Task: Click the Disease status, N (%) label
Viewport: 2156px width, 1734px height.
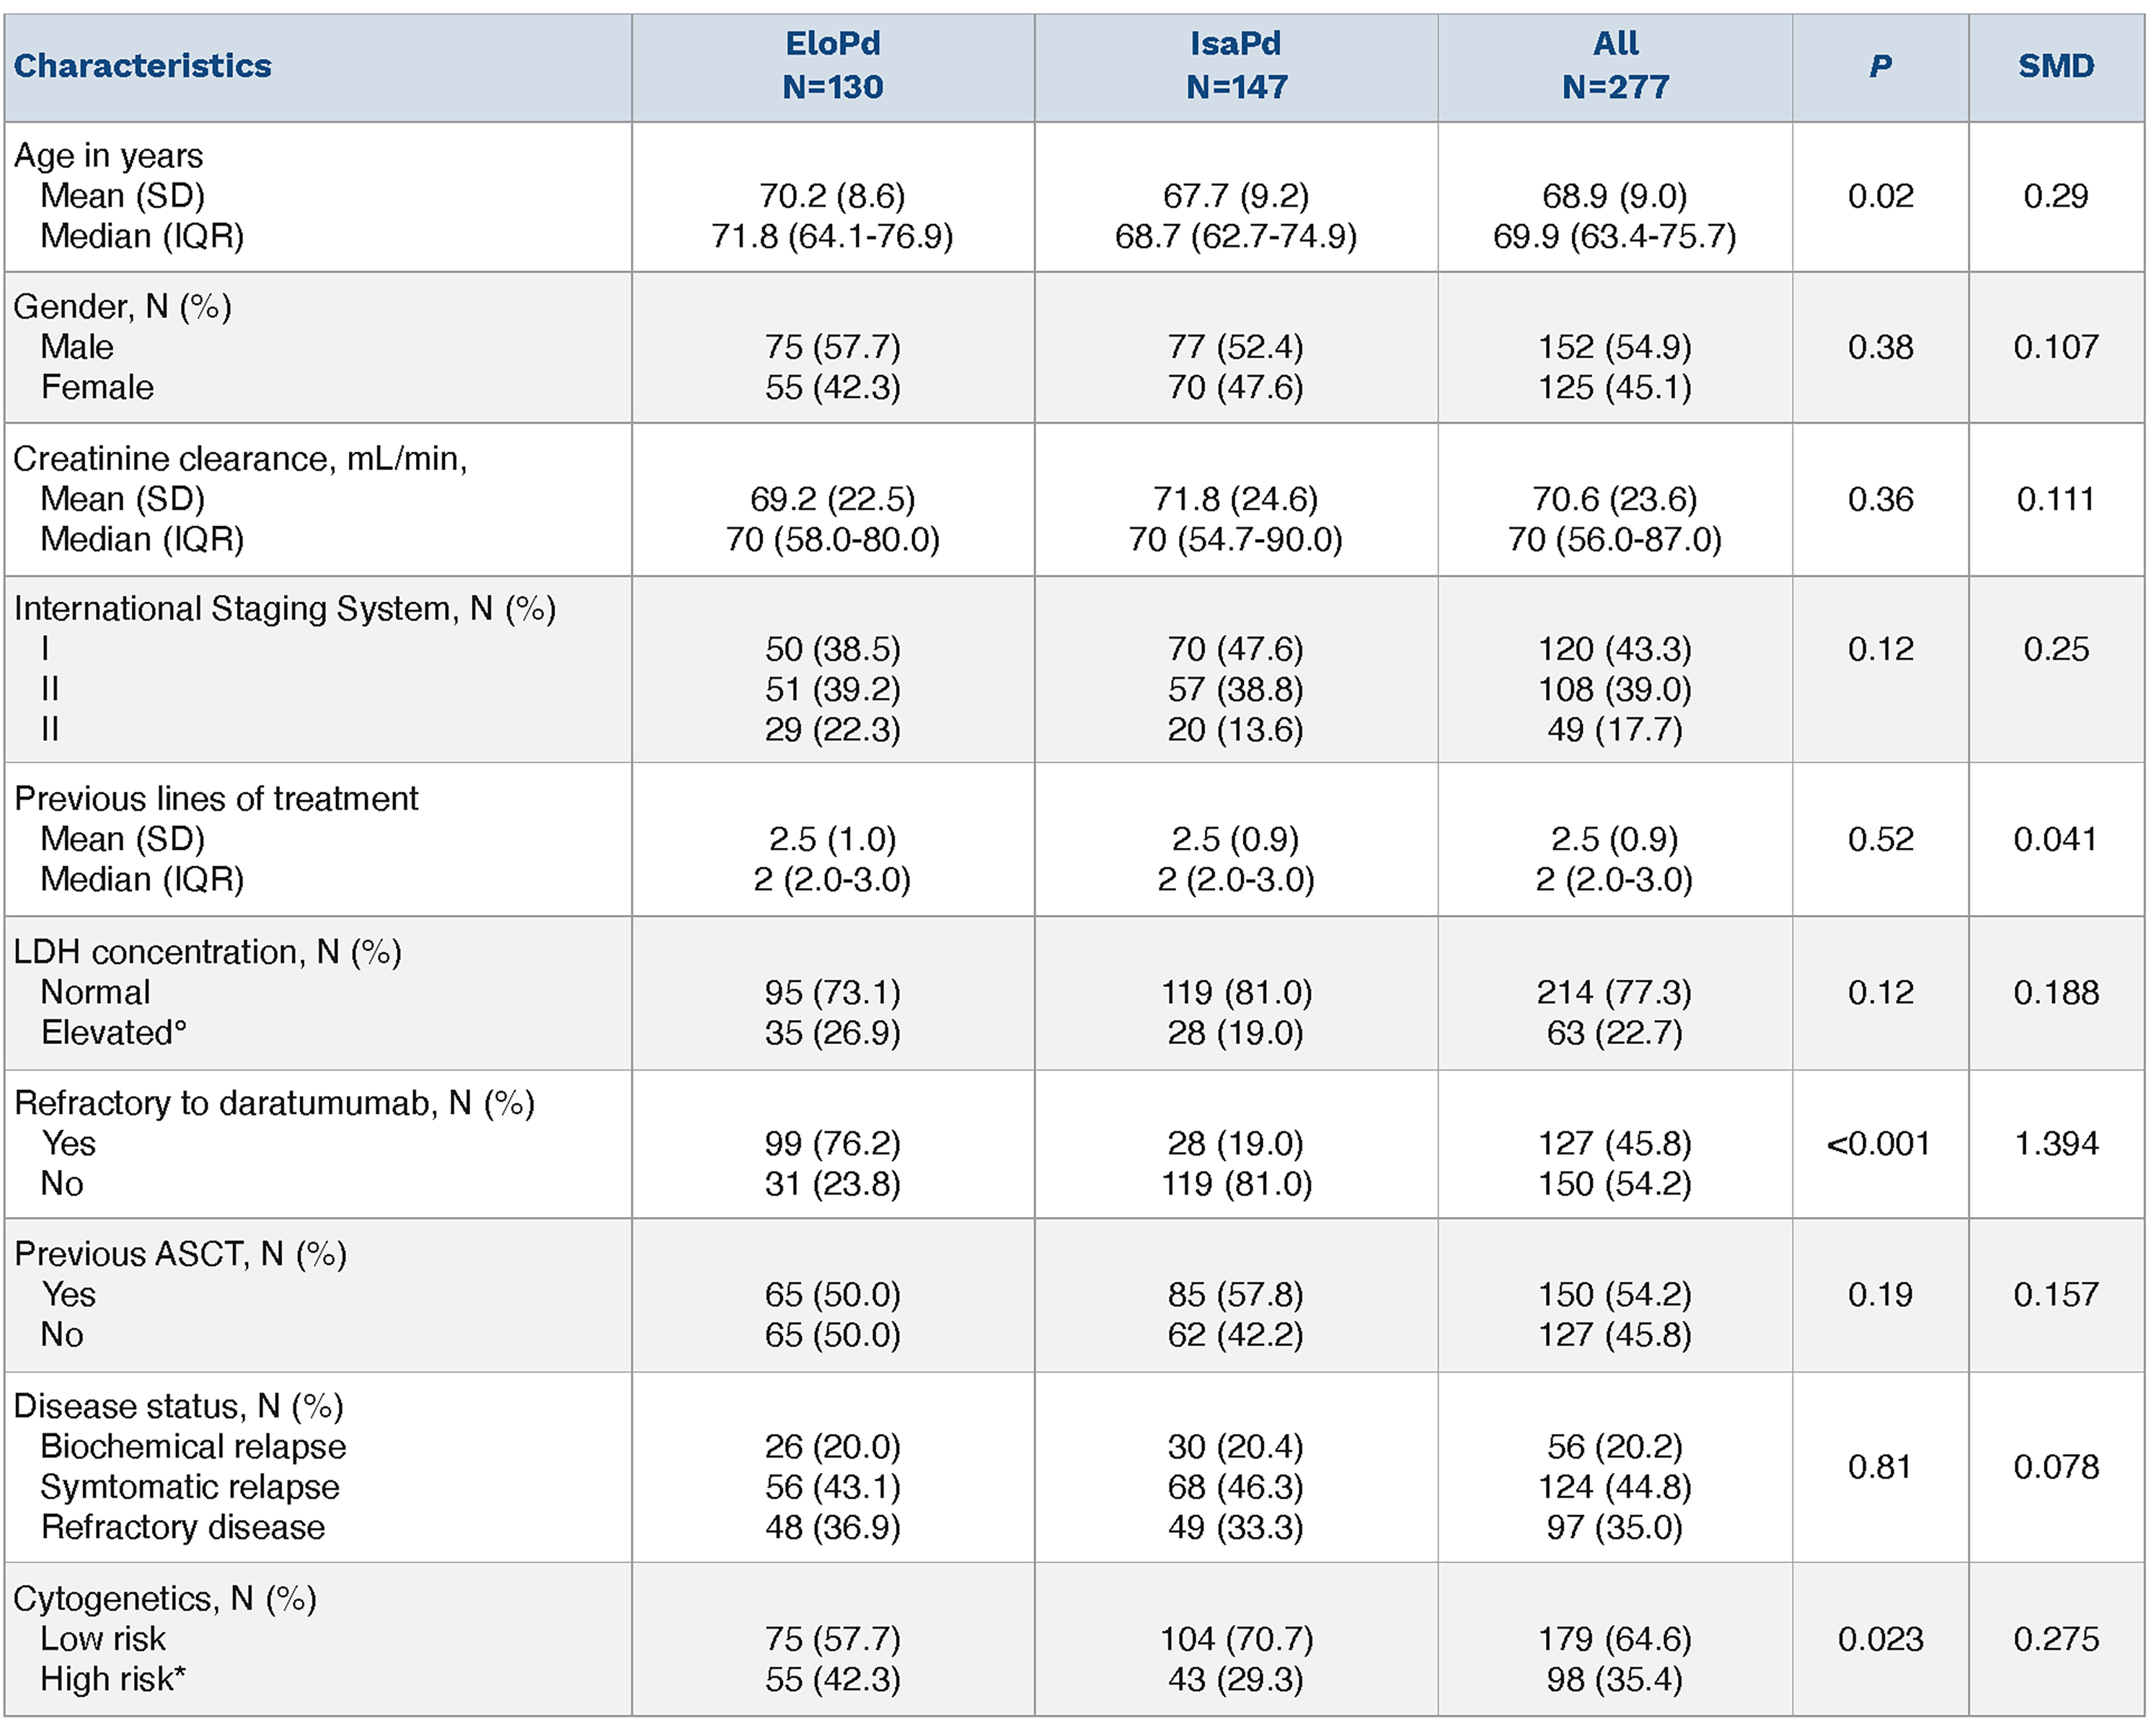Action: [178, 1405]
